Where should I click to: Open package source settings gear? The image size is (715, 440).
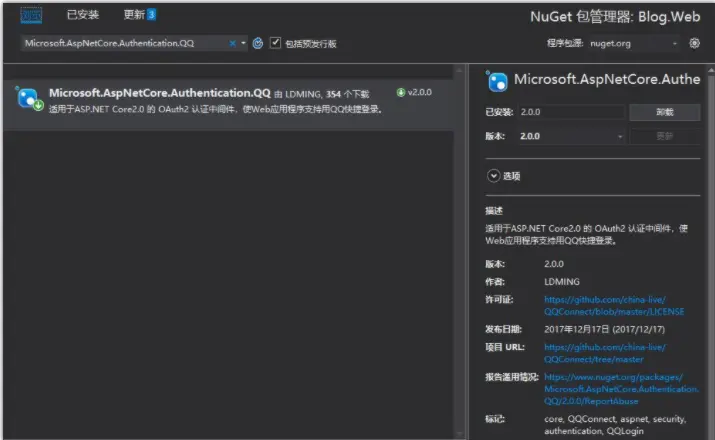(x=694, y=43)
